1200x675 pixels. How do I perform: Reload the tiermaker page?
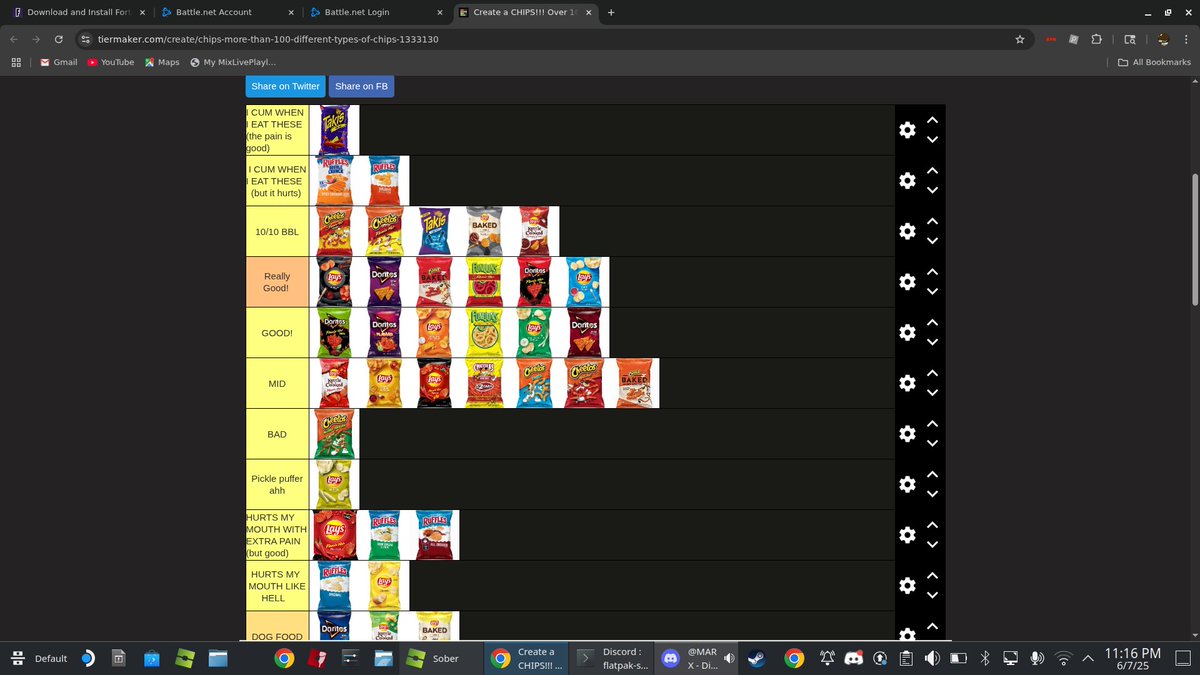click(60, 39)
